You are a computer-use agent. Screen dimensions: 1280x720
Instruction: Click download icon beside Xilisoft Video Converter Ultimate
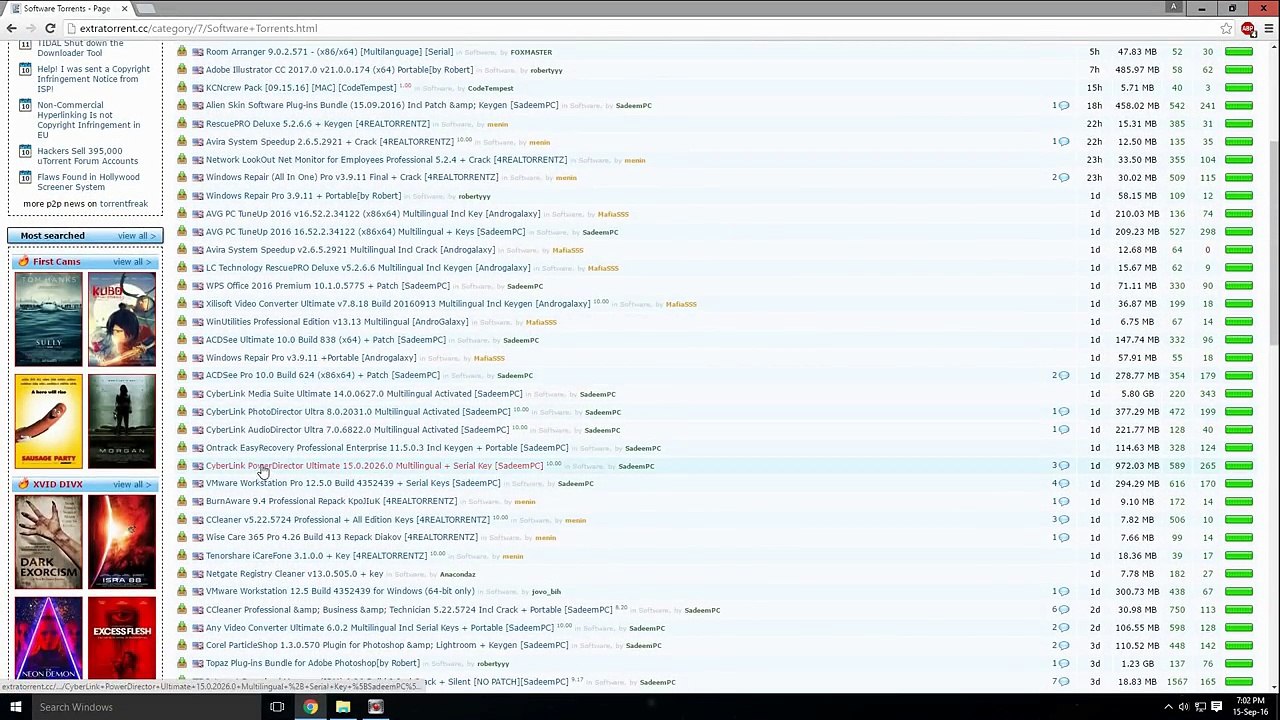(x=182, y=304)
